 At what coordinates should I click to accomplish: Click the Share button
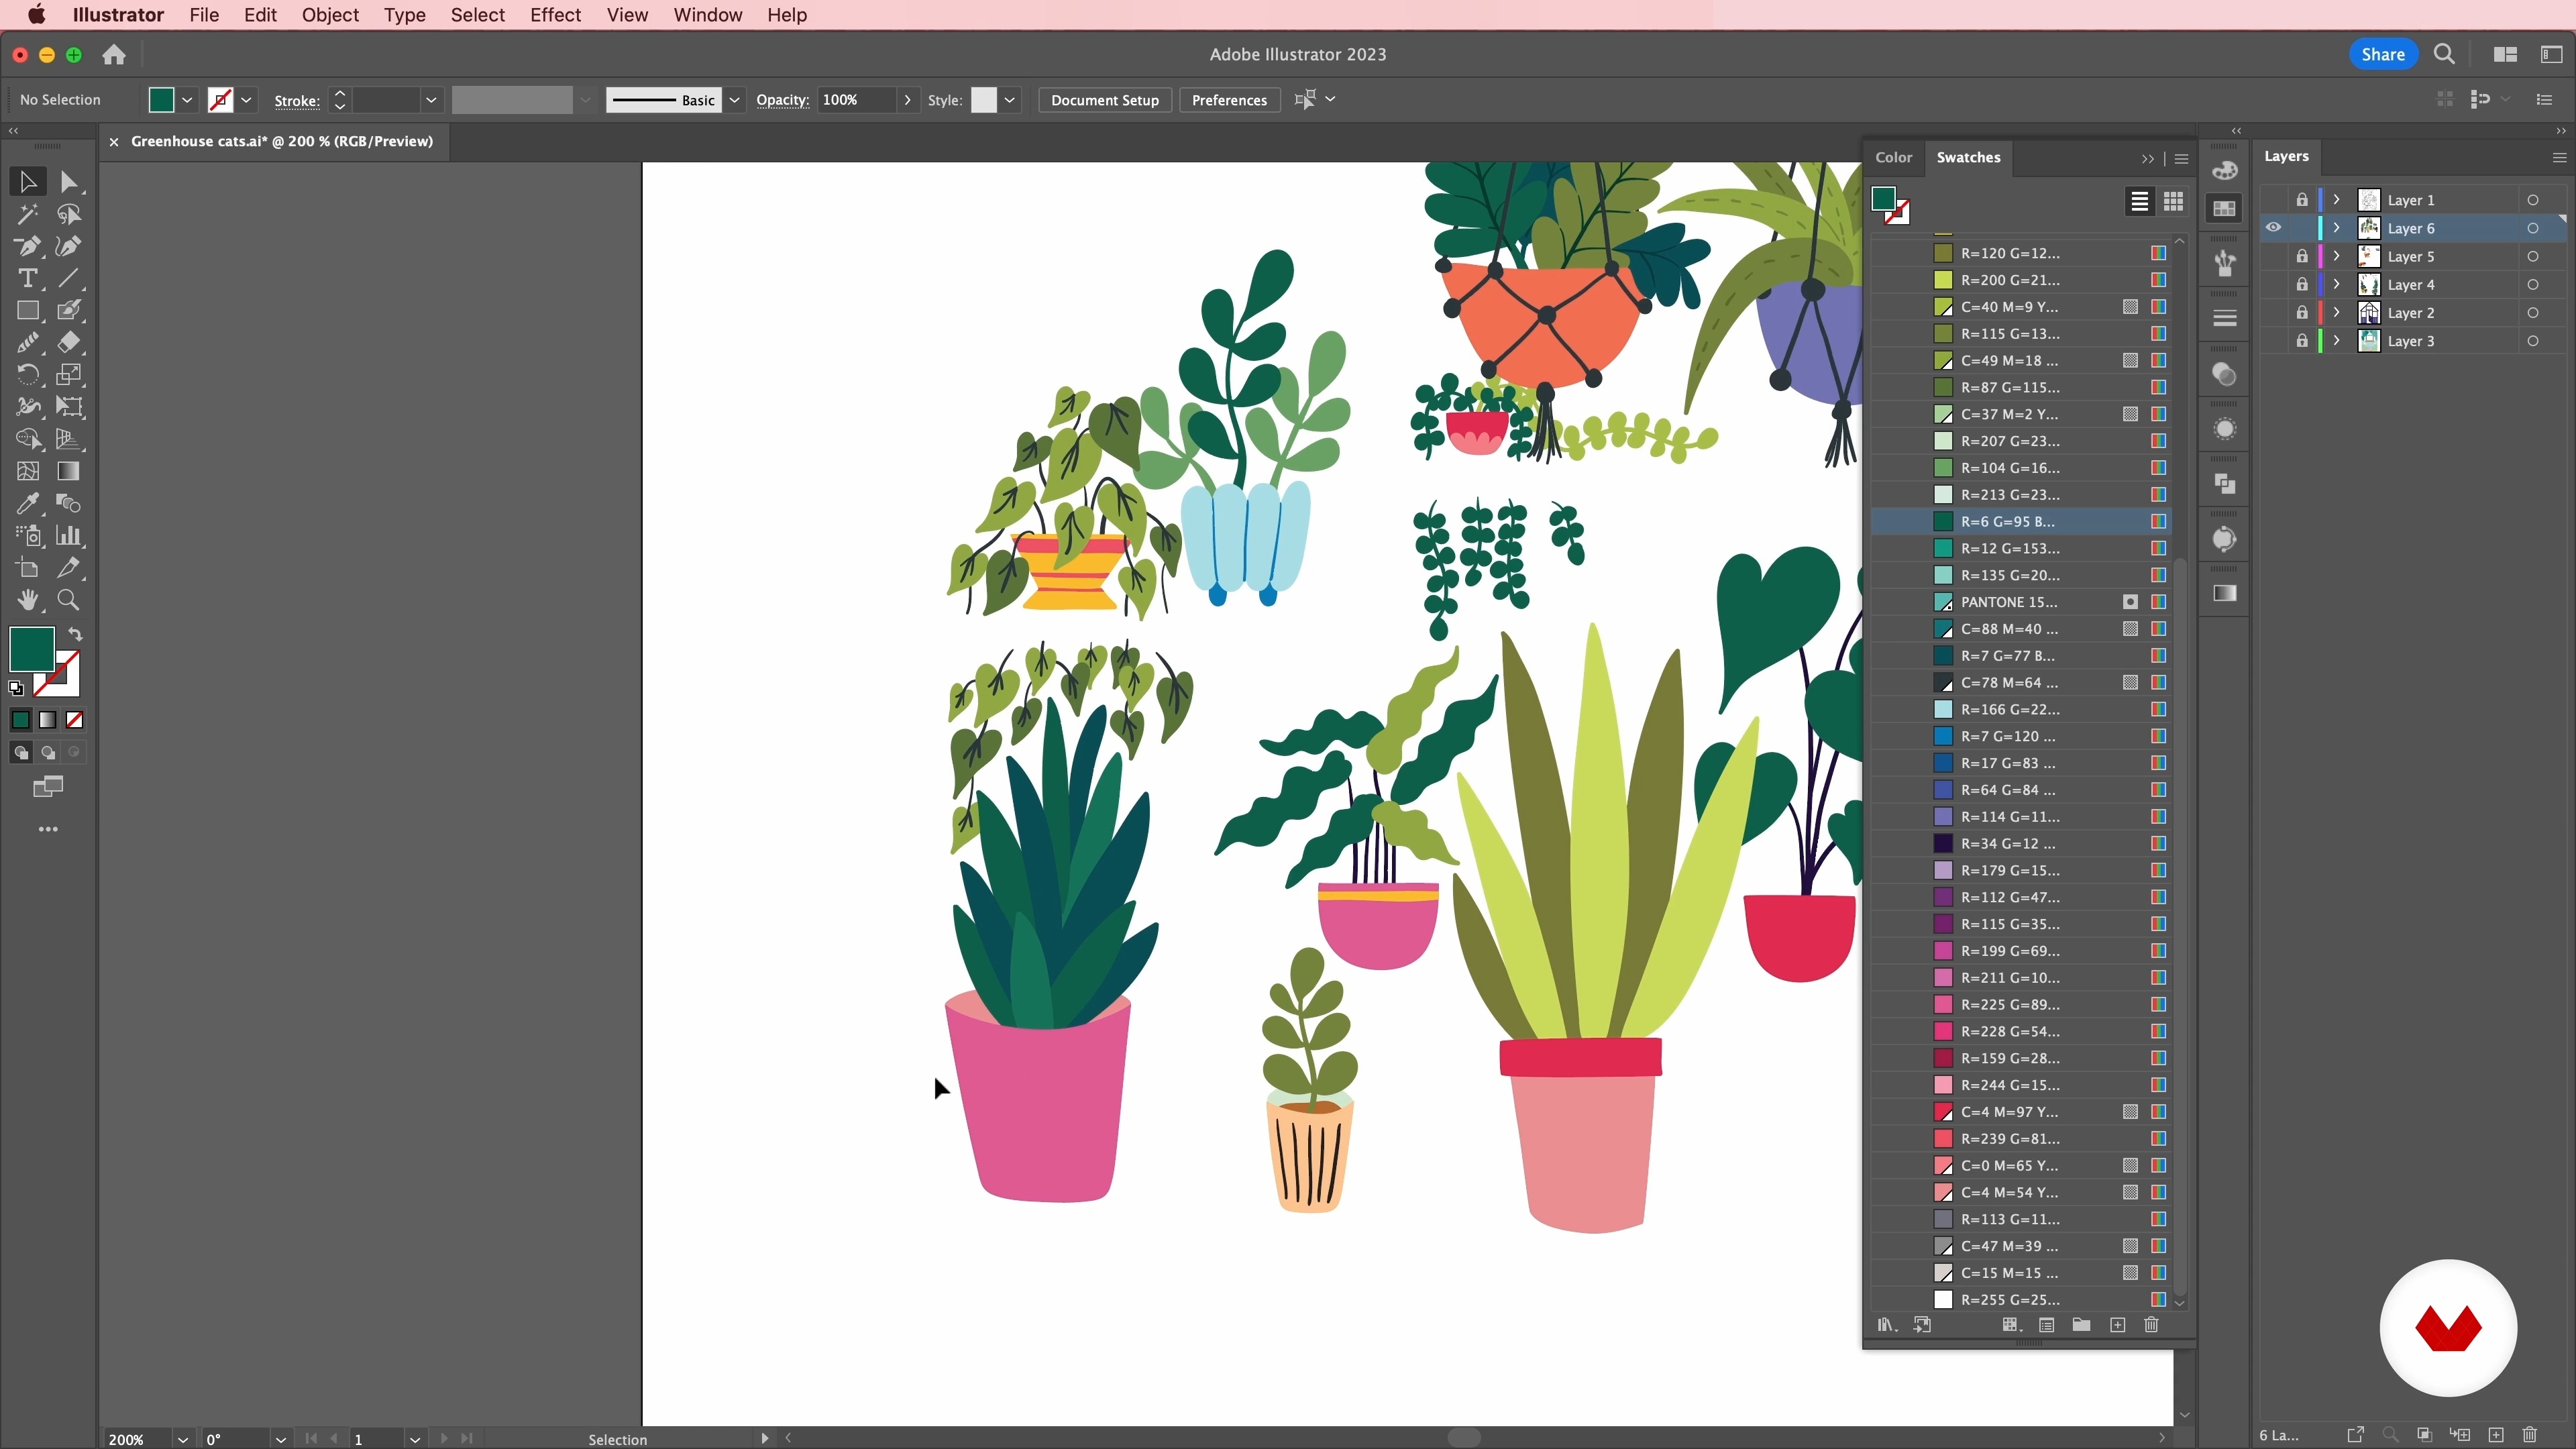pyautogui.click(x=2383, y=55)
